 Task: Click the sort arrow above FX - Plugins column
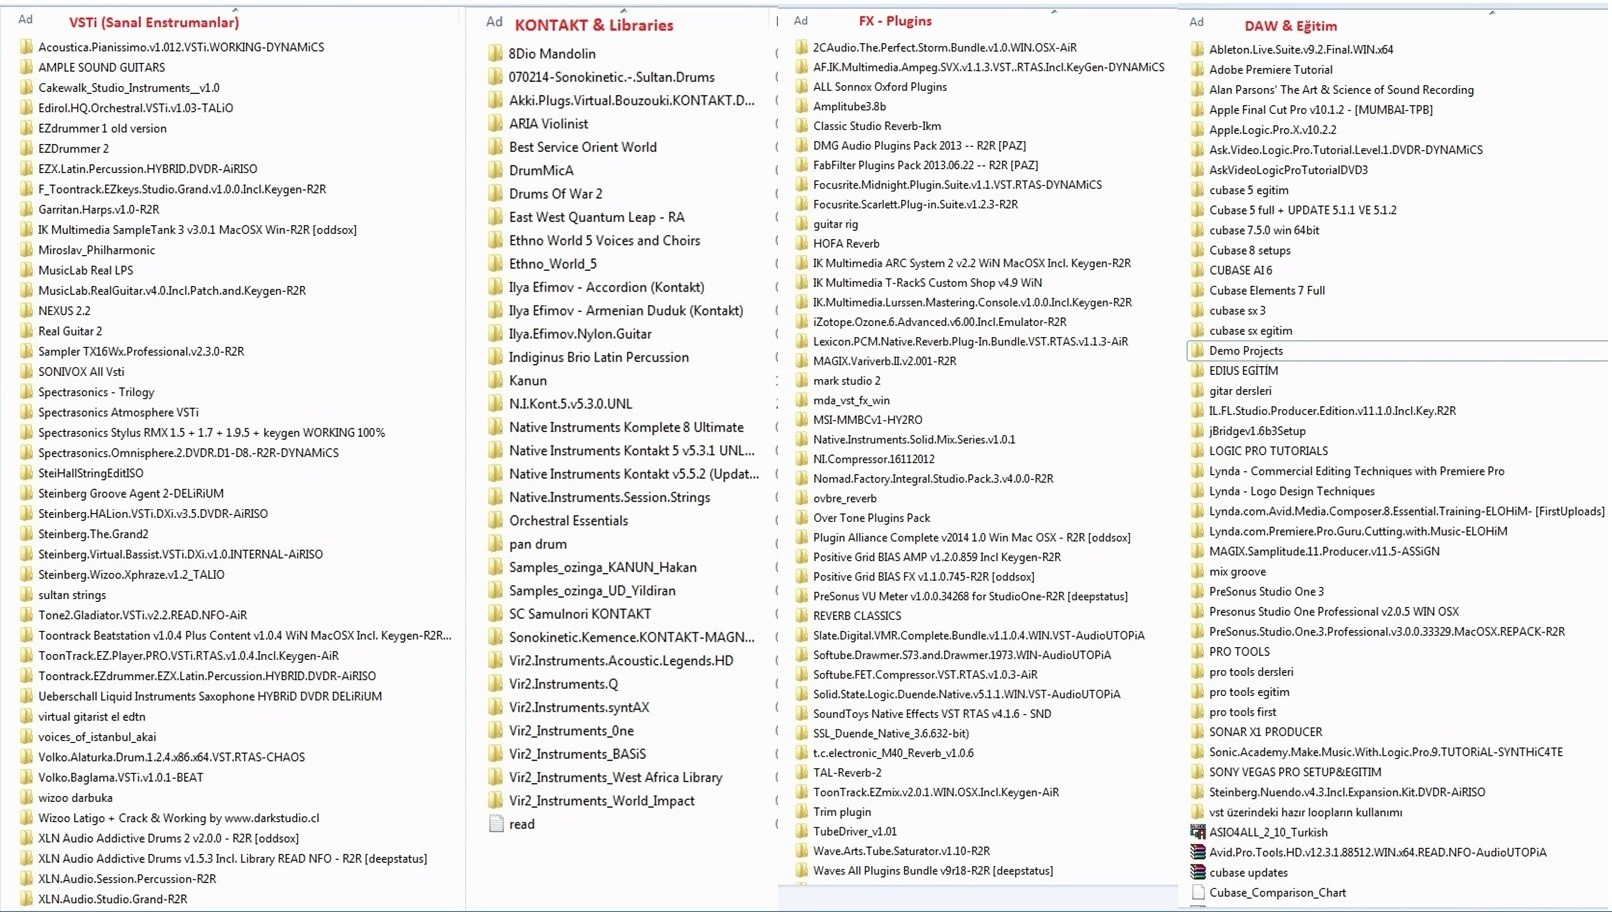tap(1054, 11)
